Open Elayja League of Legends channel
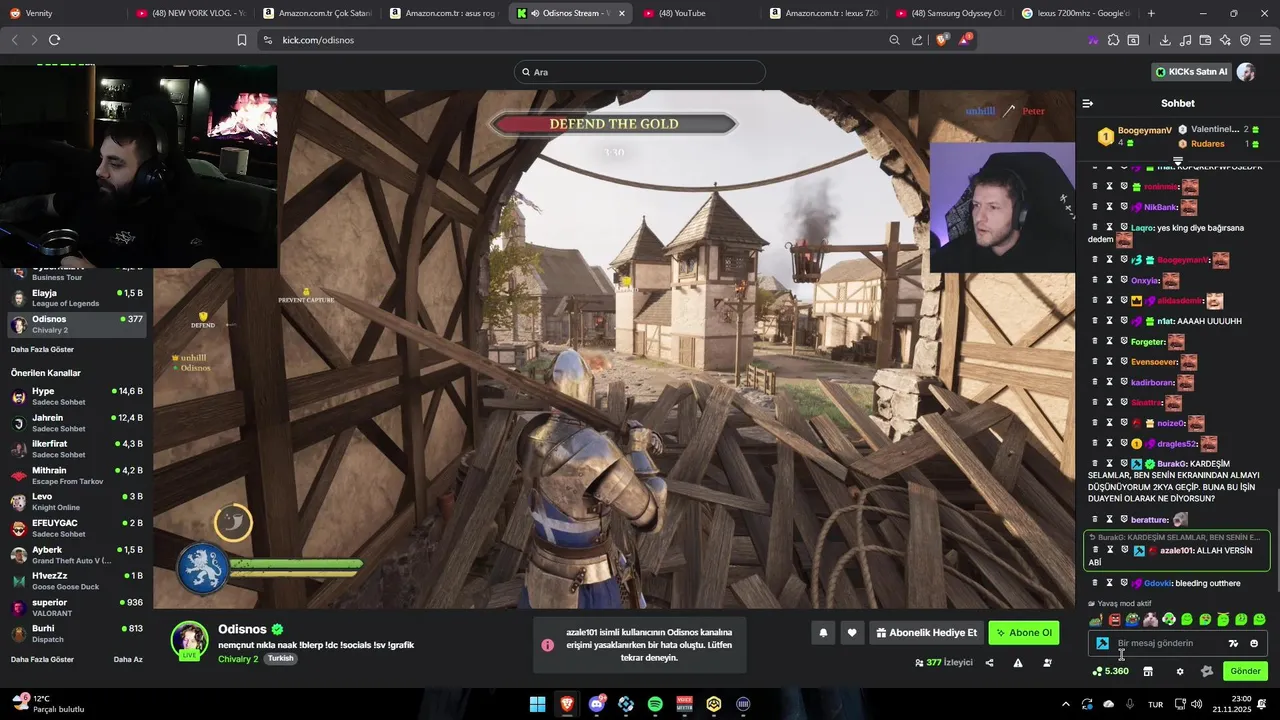This screenshot has width=1280, height=720. 77,298
